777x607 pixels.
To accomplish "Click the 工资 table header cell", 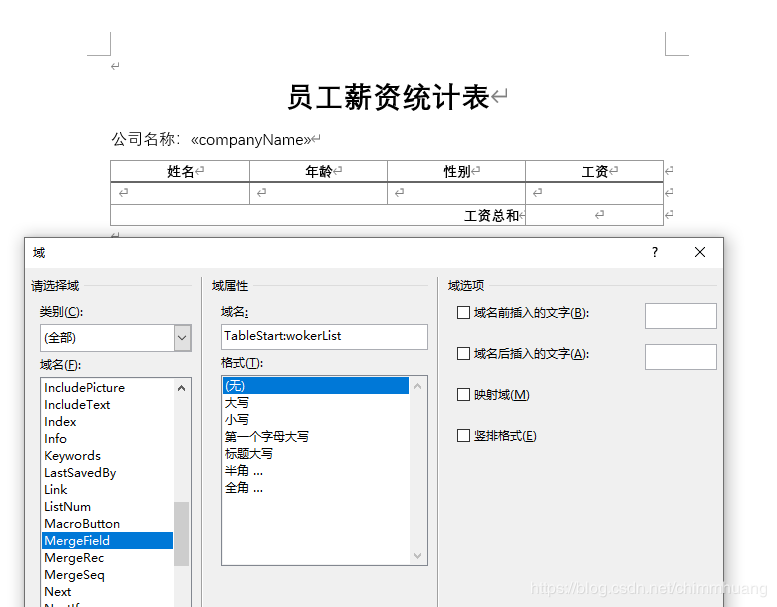I will [x=595, y=171].
